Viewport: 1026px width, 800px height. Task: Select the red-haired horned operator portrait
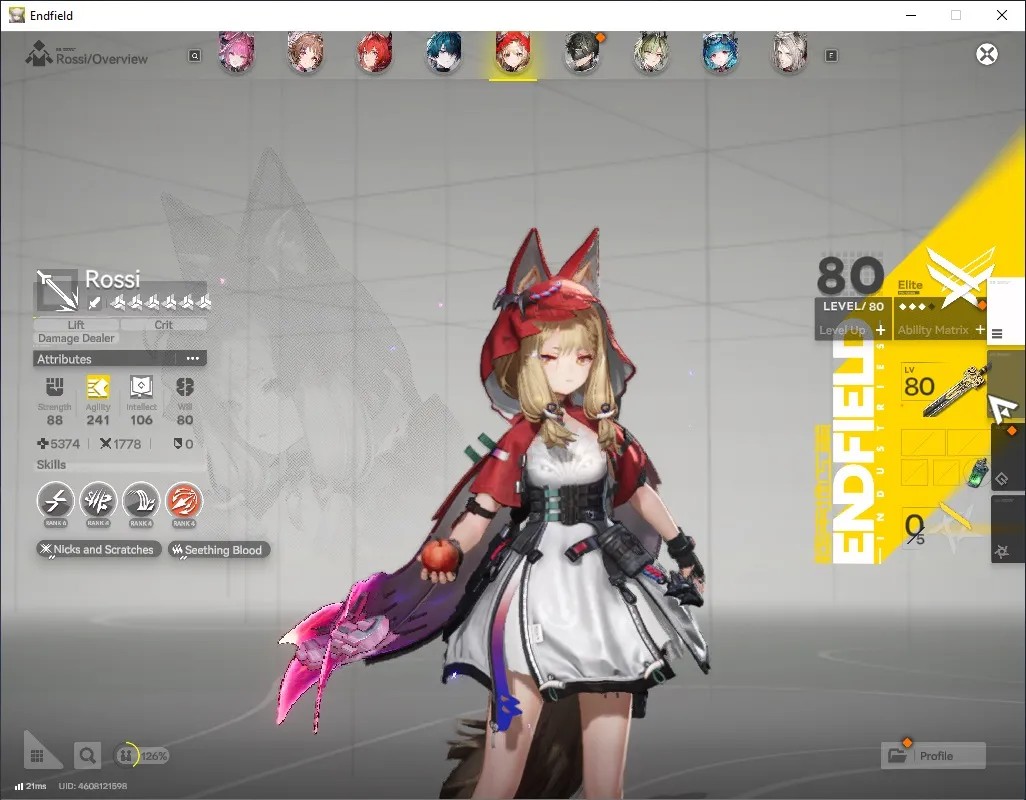[375, 52]
